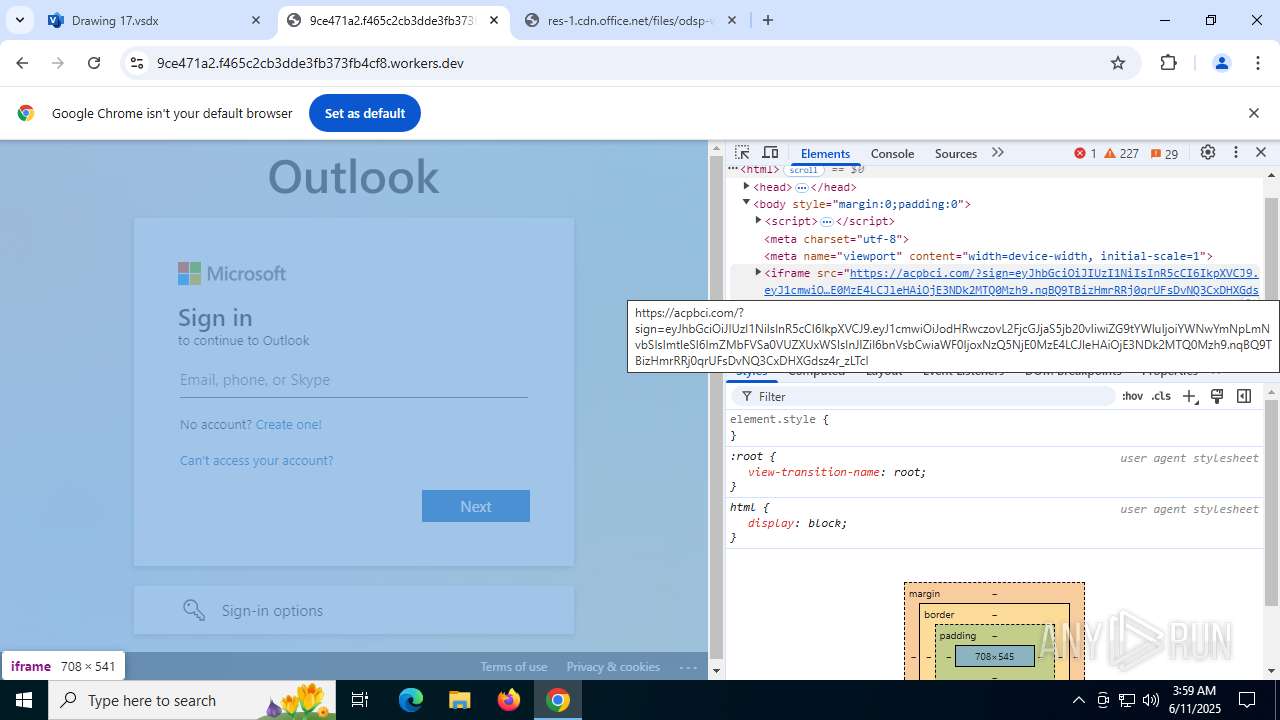
Task: Open the DevTools settings gear
Action: tap(1208, 153)
